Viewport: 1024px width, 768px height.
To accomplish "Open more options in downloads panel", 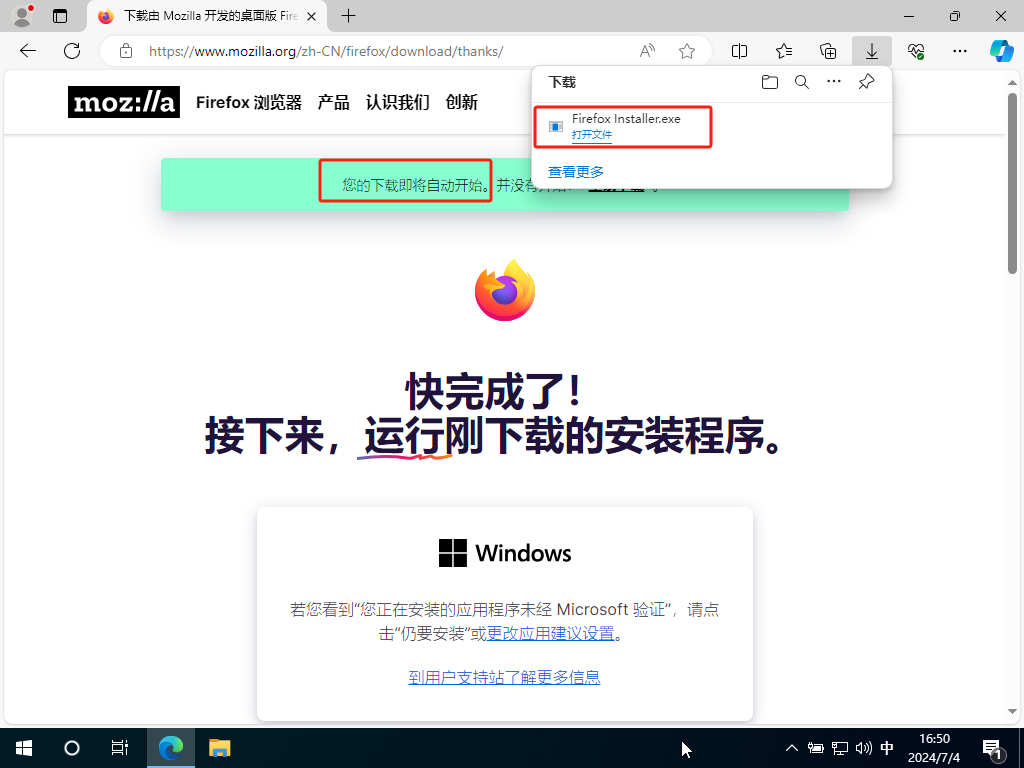I will click(834, 82).
